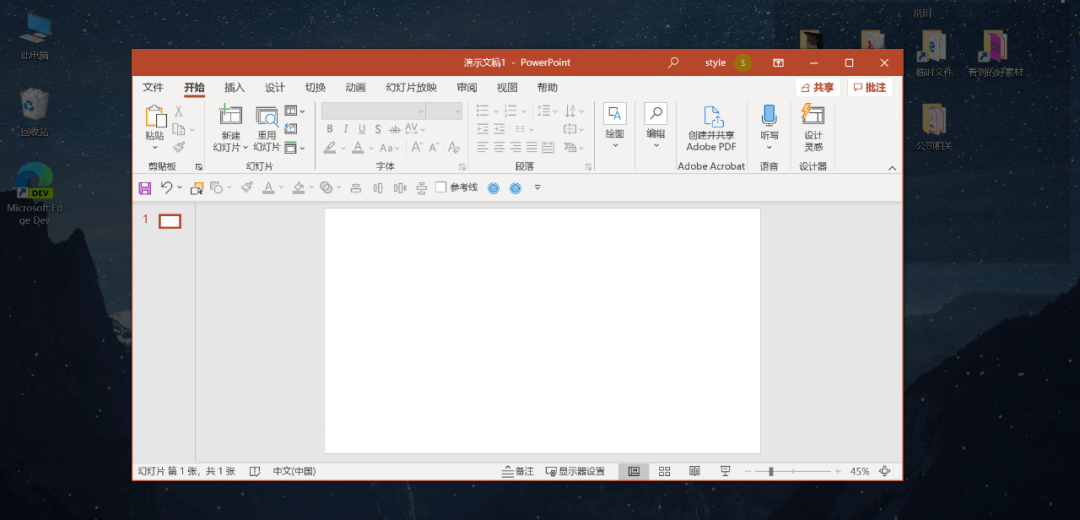Apply Italic formatting
The image size is (1080, 520).
click(x=346, y=129)
